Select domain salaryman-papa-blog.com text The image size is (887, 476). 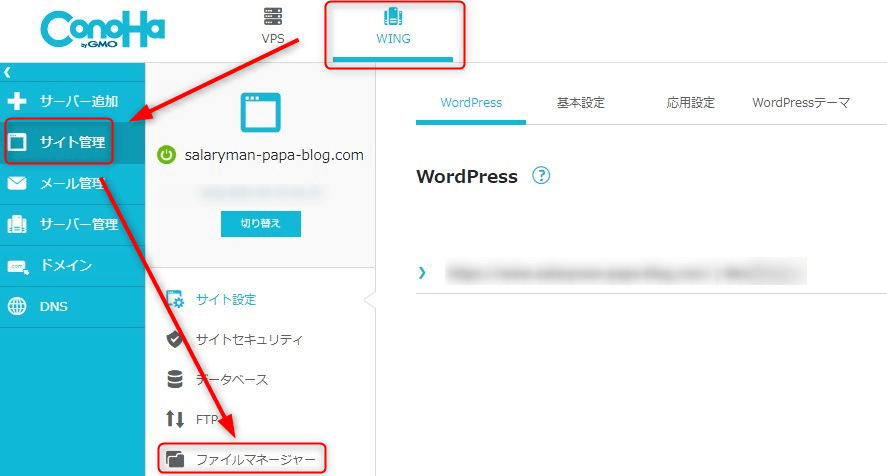coord(274,155)
